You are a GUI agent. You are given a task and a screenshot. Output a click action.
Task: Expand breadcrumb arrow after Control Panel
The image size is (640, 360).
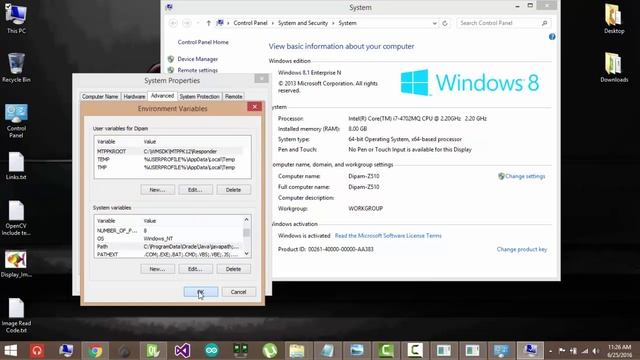point(273,23)
